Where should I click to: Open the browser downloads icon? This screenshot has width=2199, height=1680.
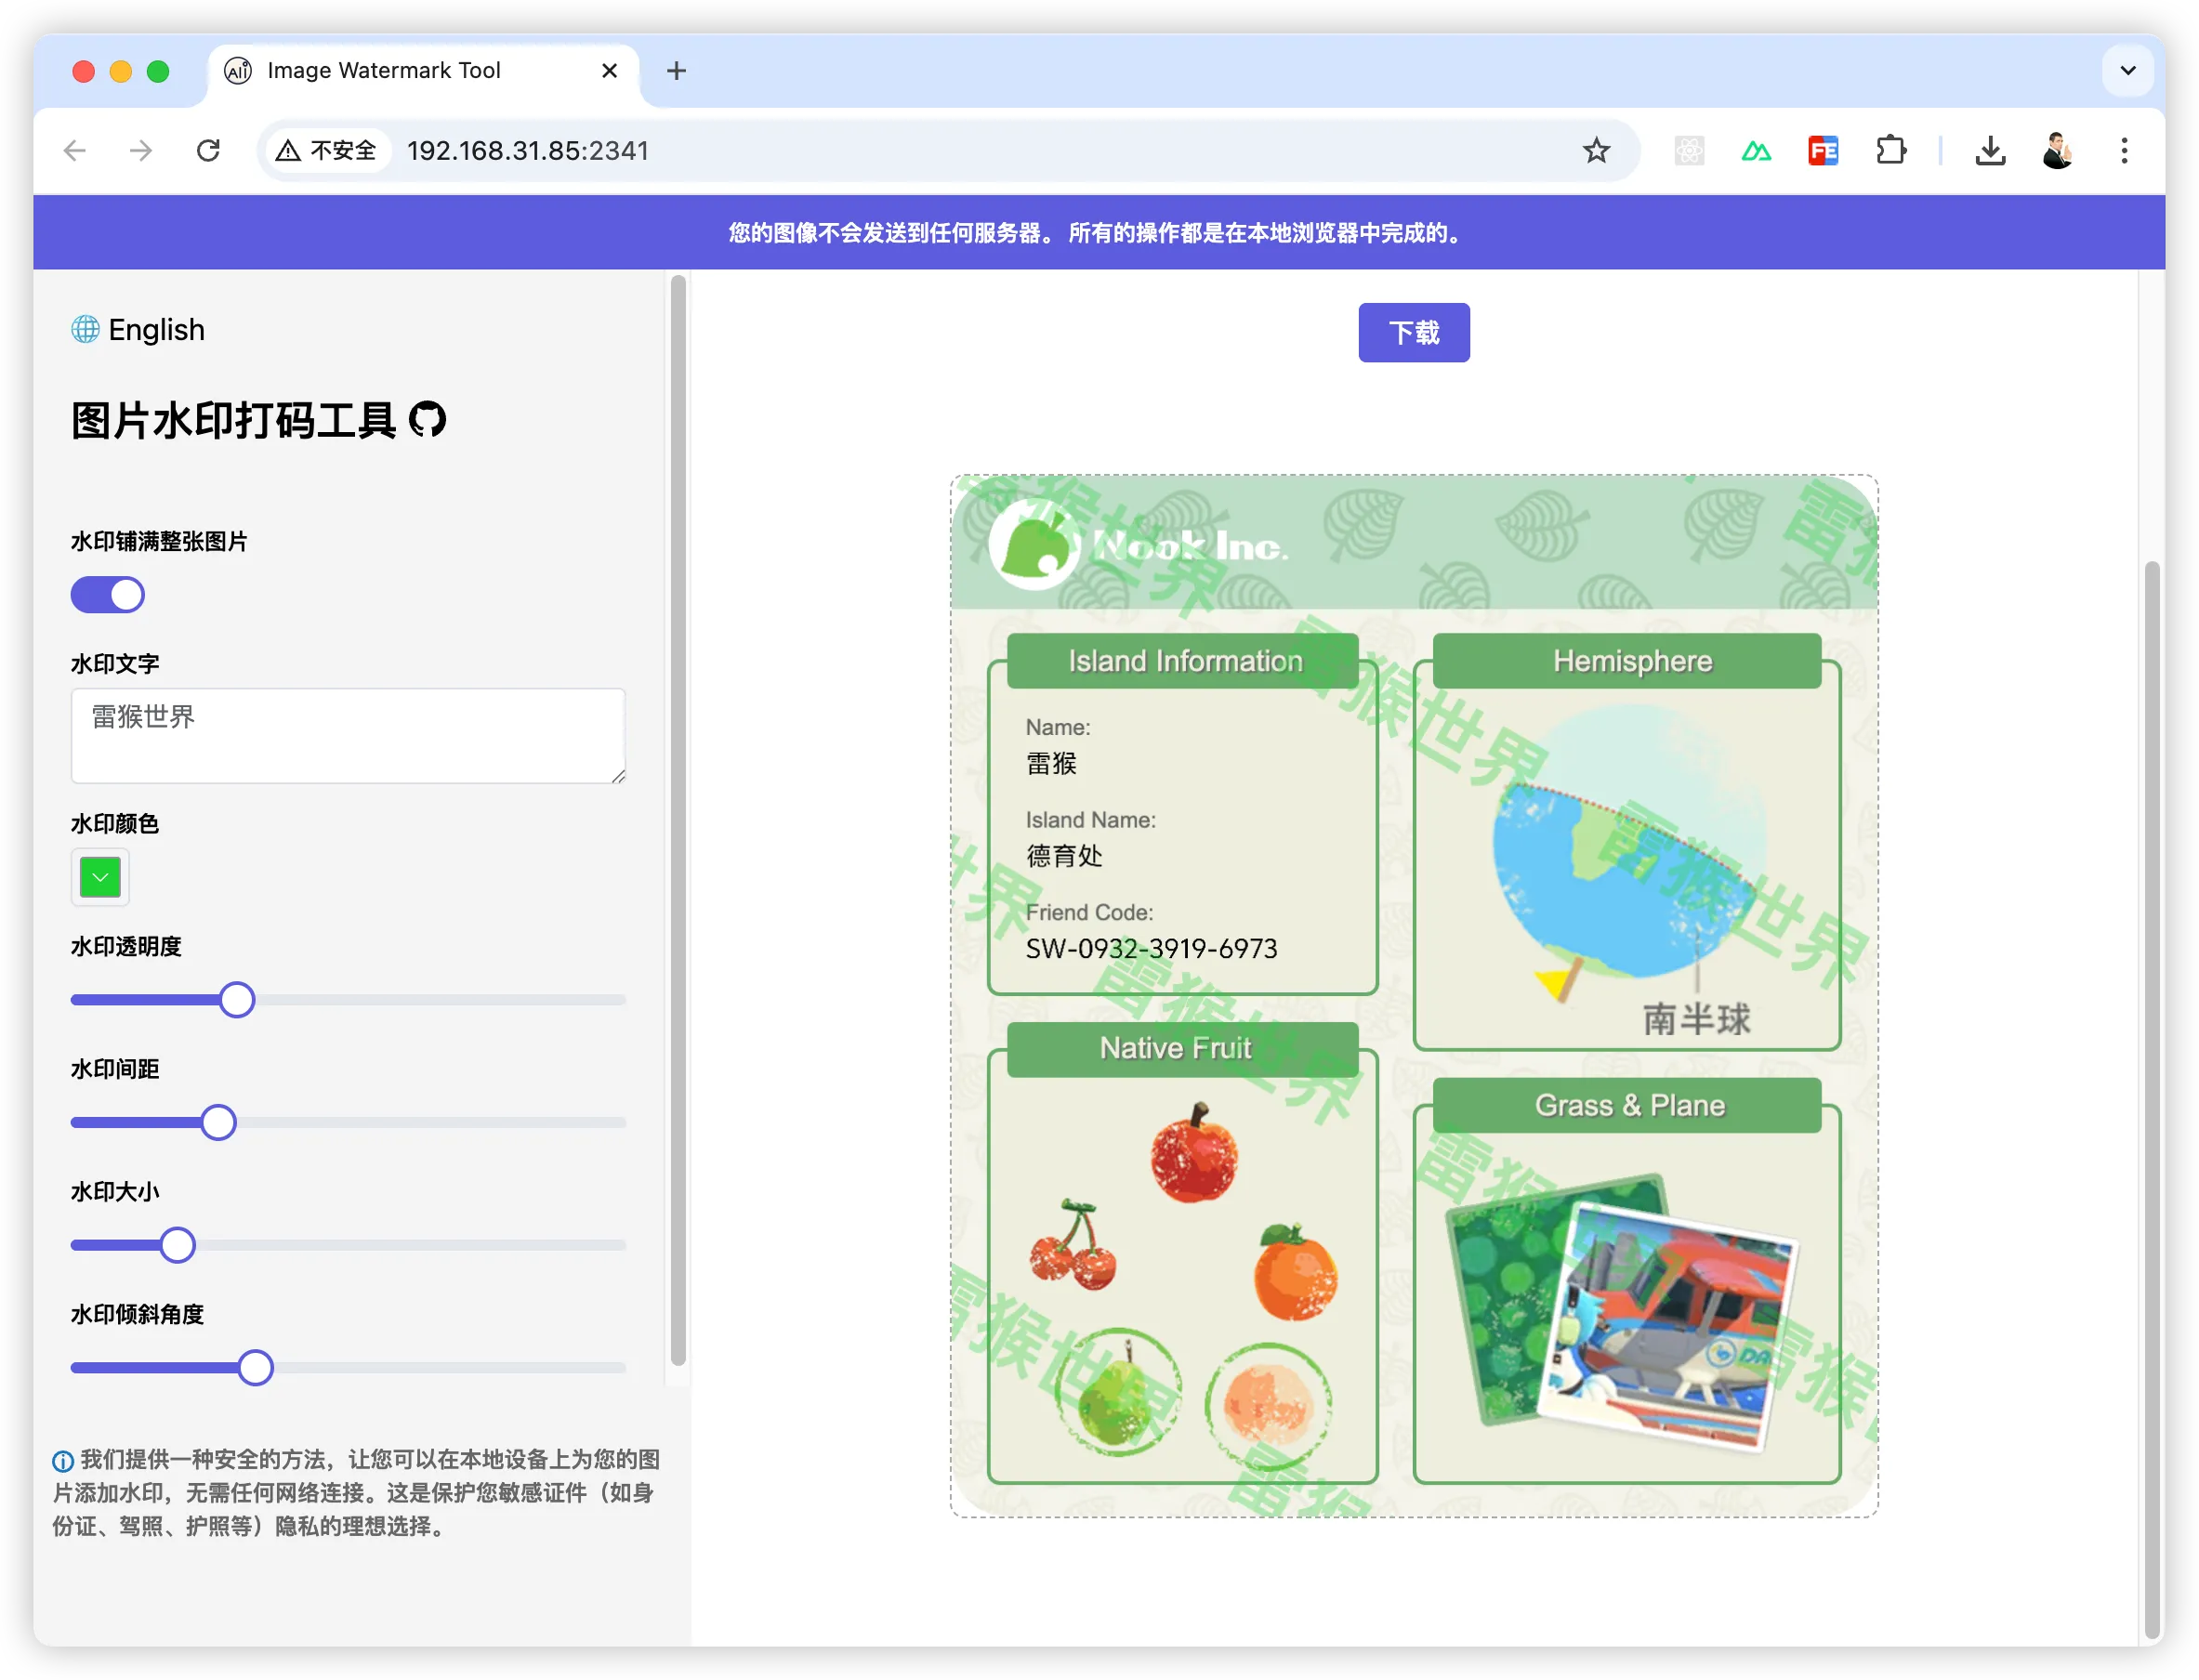[1990, 151]
